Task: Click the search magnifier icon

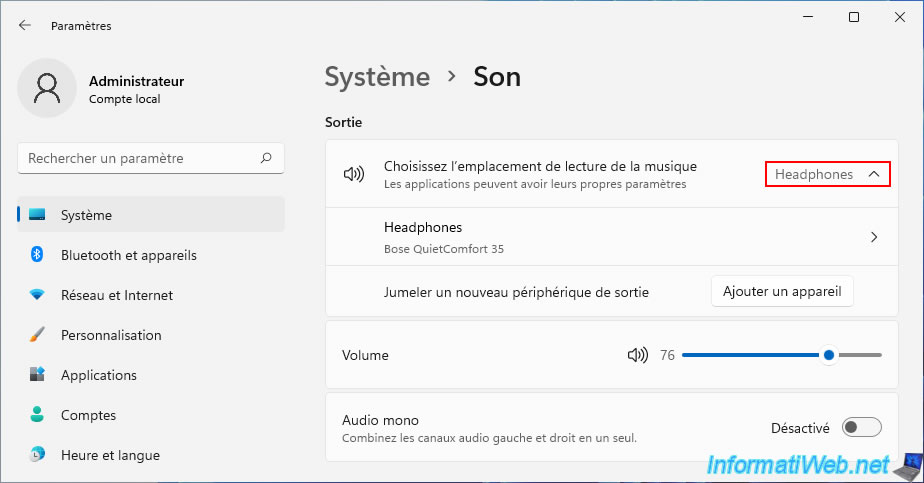Action: pos(266,158)
